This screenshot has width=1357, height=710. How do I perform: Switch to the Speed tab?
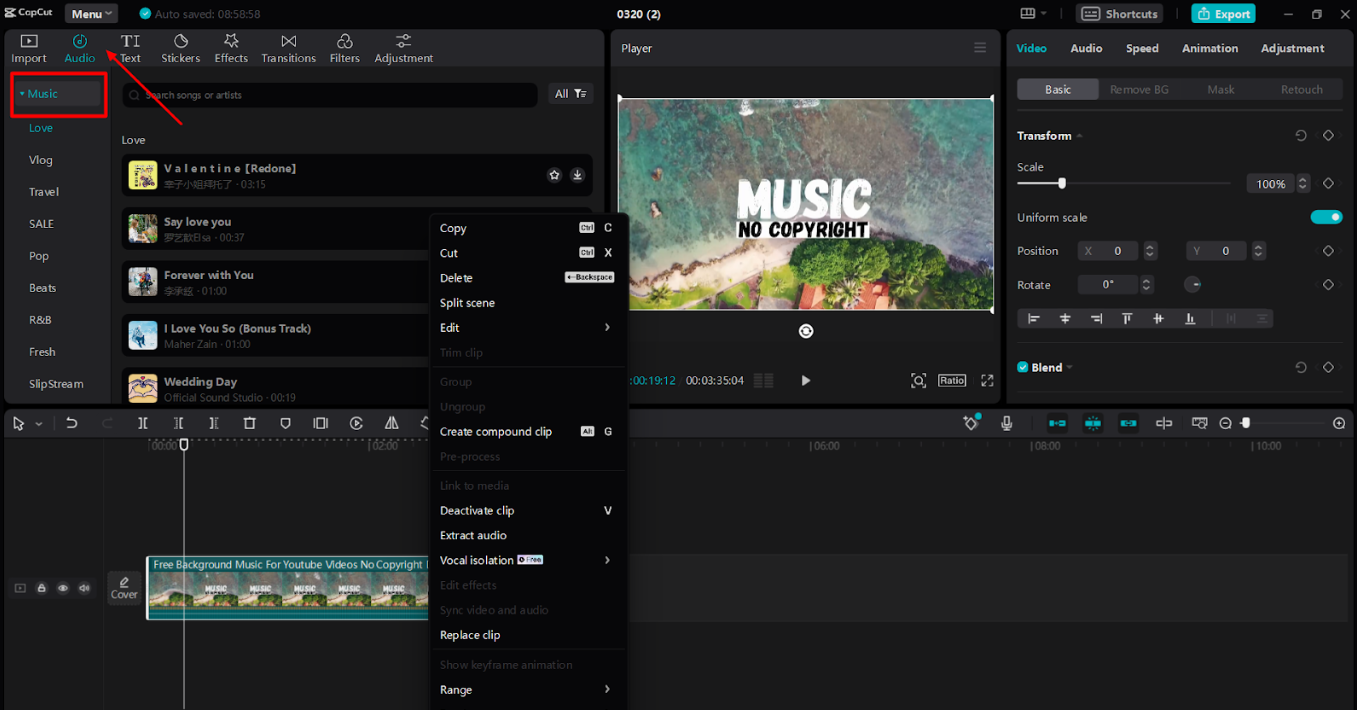click(1142, 48)
